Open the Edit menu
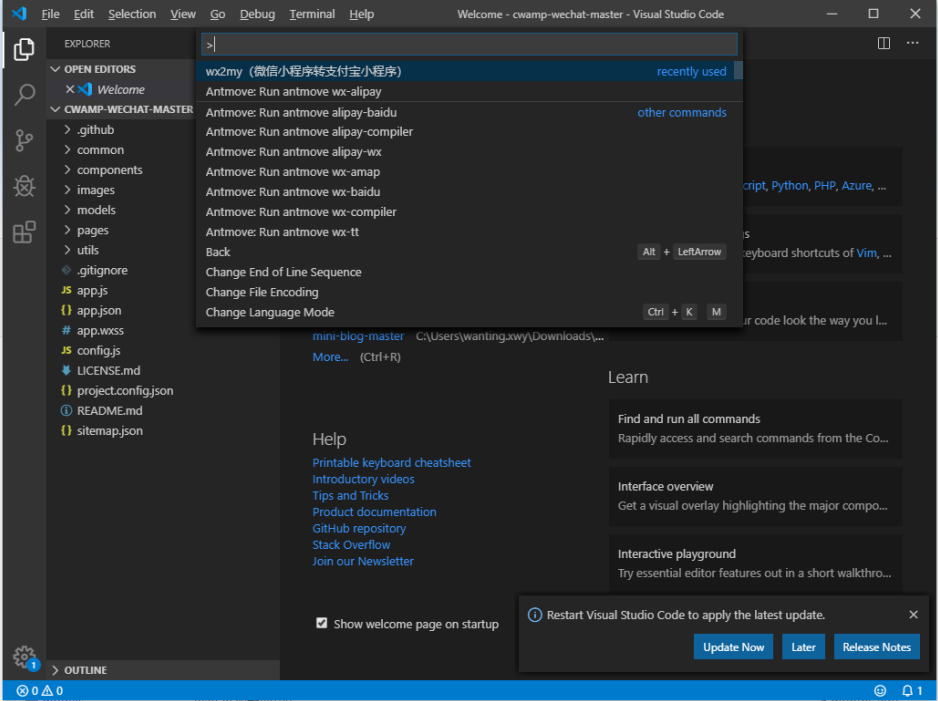This screenshot has width=938, height=701. 84,14
